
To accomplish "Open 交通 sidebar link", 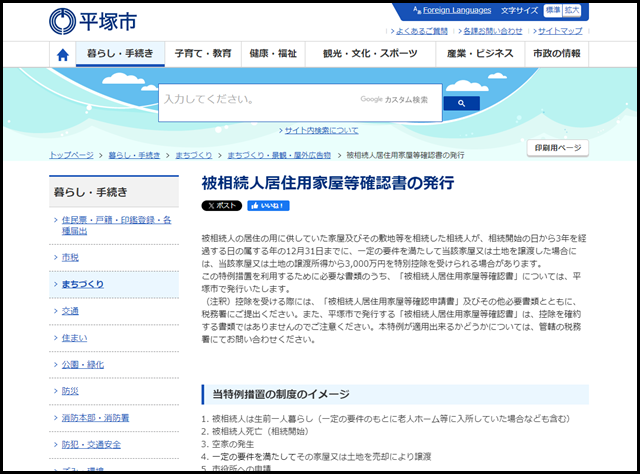I will (x=70, y=311).
